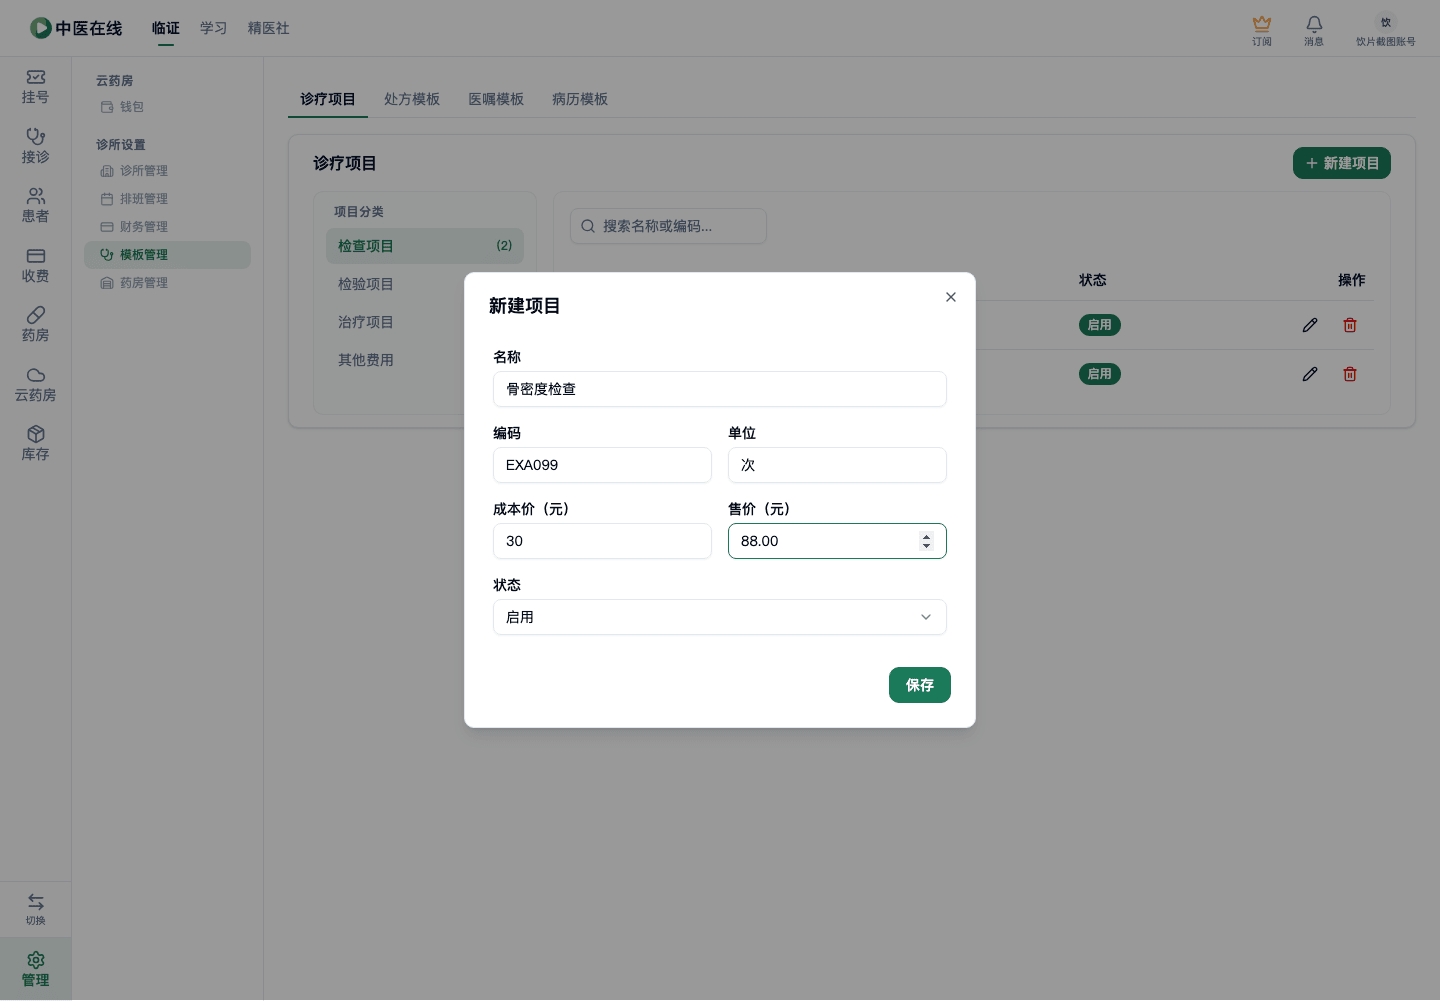Screen dimensions: 1440x1001
Task: Open the 药房 pharmacy sidebar icon
Action: coord(35,325)
